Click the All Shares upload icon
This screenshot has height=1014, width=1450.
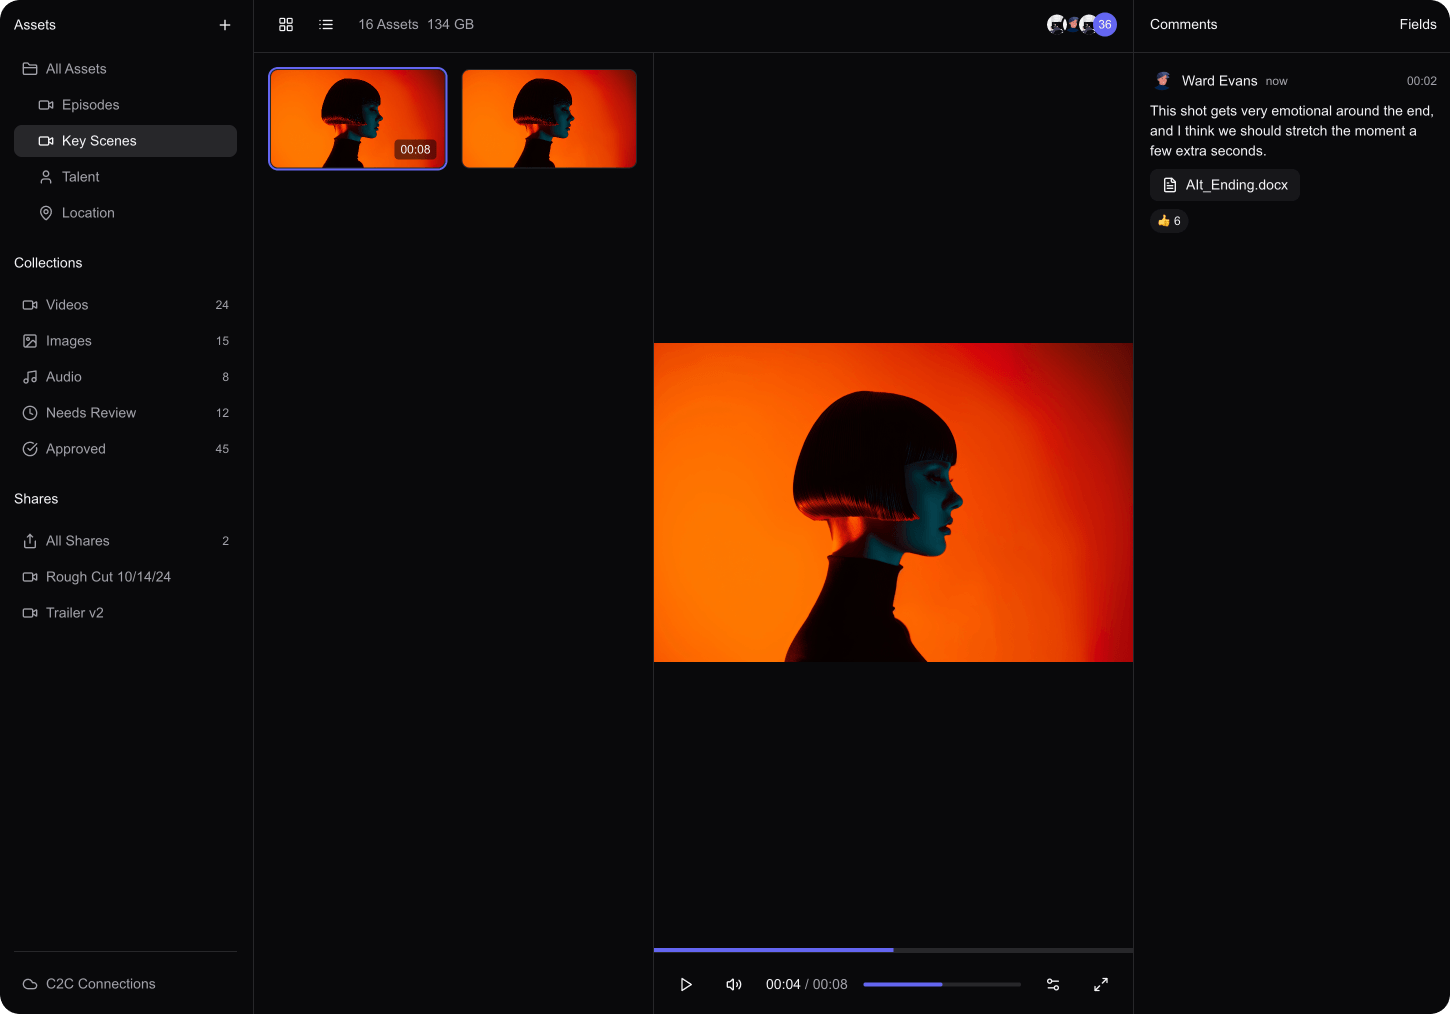30,541
